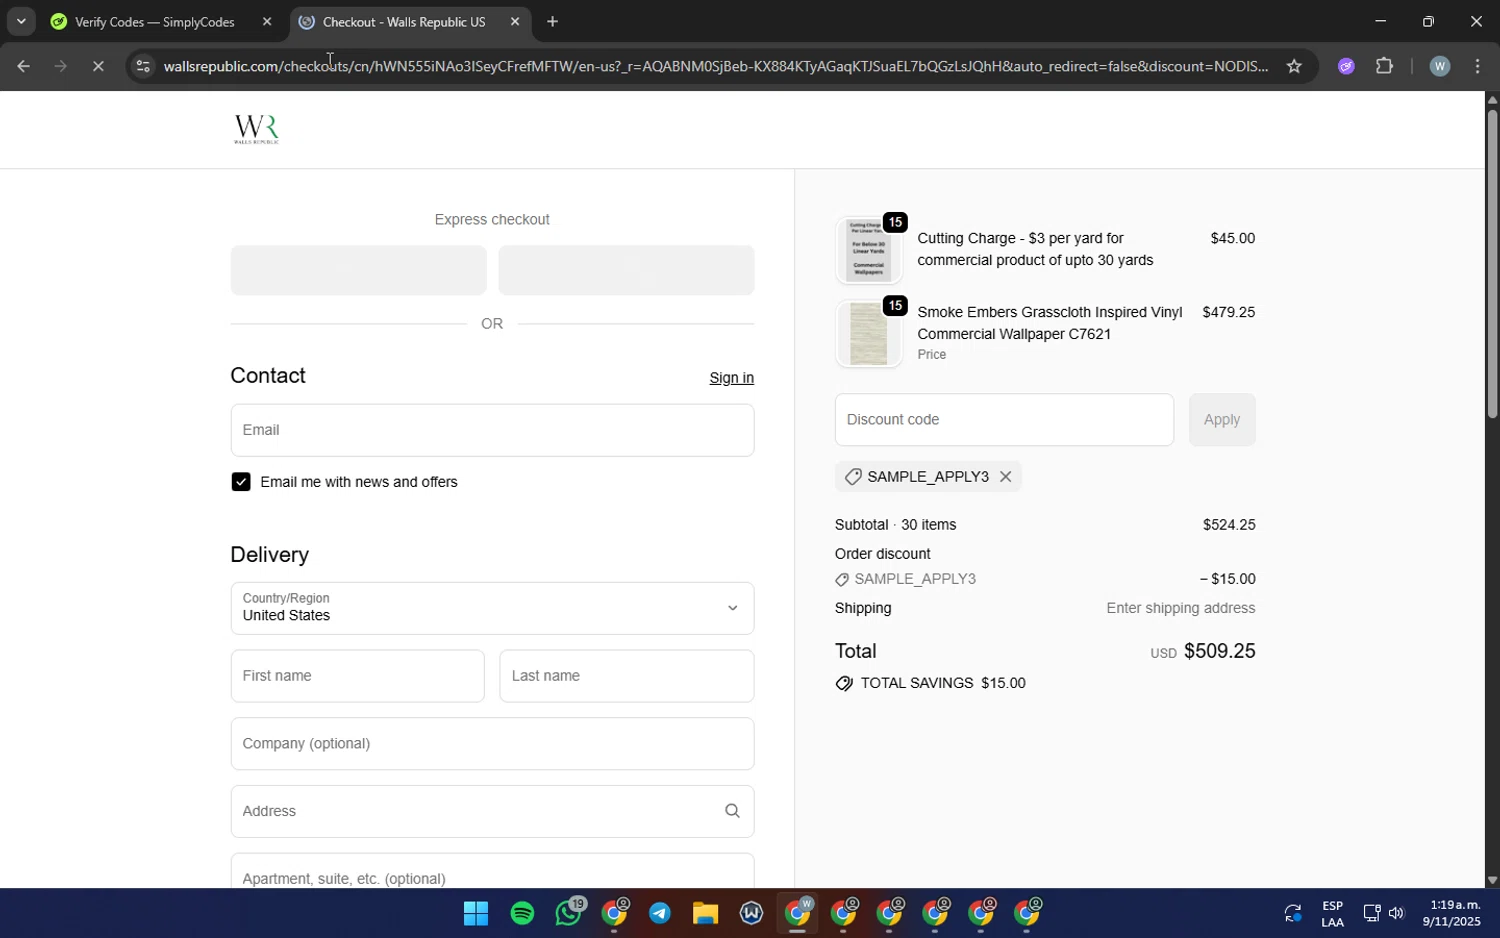
Task: Close the Checkout Walls Republic tab
Action: tap(515, 22)
